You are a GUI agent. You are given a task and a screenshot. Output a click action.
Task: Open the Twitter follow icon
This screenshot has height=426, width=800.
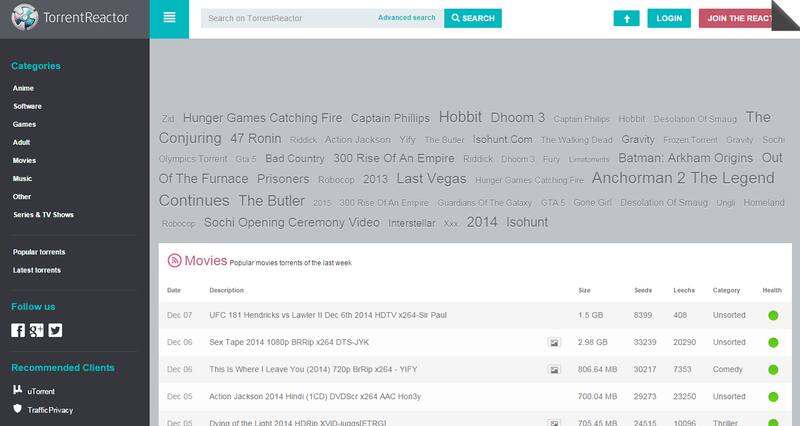[55, 330]
